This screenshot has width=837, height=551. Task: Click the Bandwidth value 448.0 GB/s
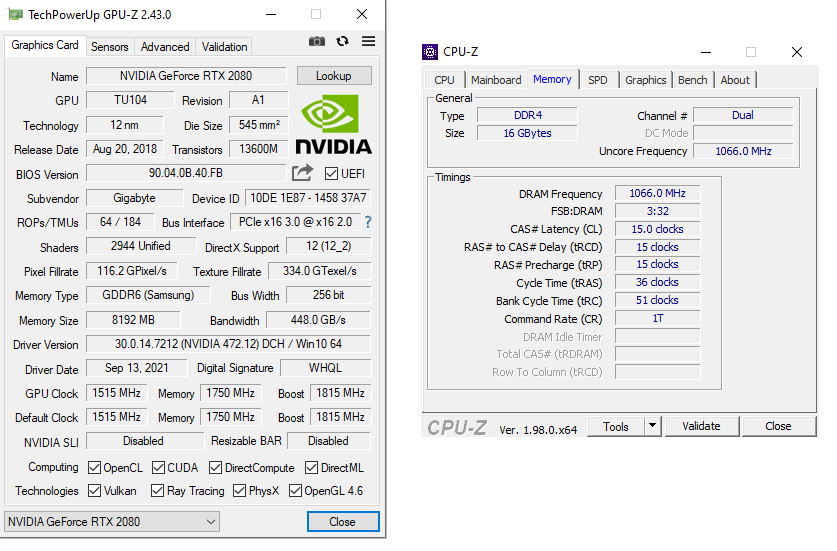click(318, 320)
